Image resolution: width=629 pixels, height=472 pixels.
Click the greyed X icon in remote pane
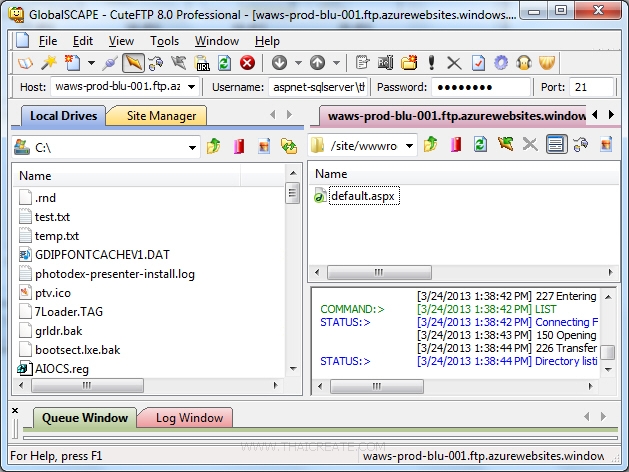click(530, 144)
